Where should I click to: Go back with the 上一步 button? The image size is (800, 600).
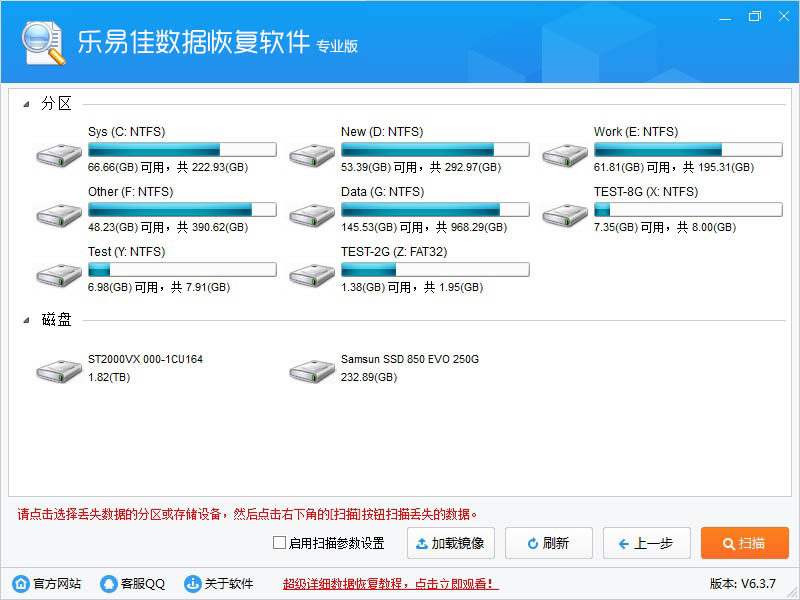click(x=646, y=544)
